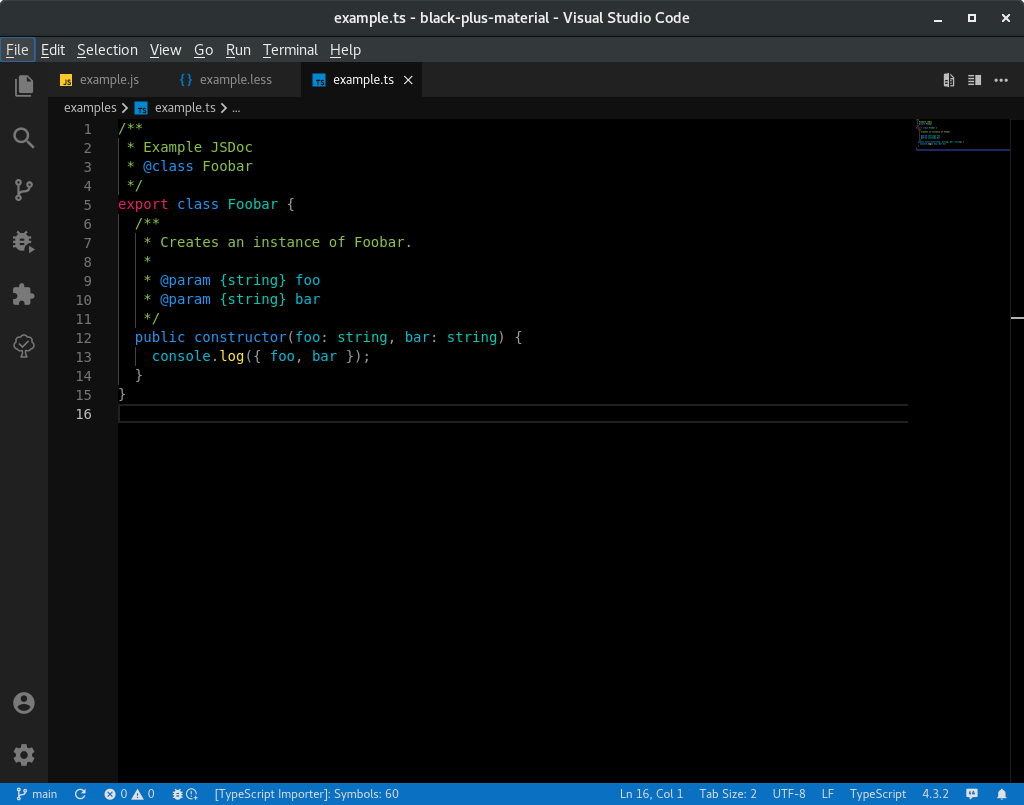Open the View menu
Image resolution: width=1024 pixels, height=805 pixels.
point(165,50)
